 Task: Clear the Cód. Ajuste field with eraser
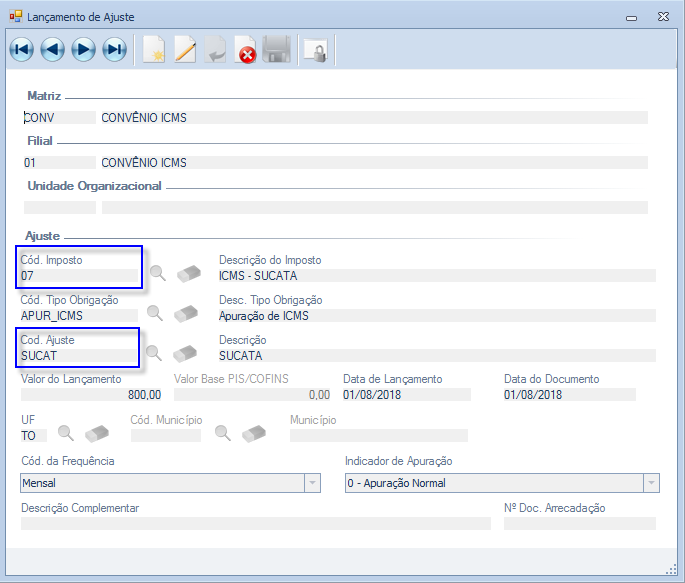[x=186, y=353]
